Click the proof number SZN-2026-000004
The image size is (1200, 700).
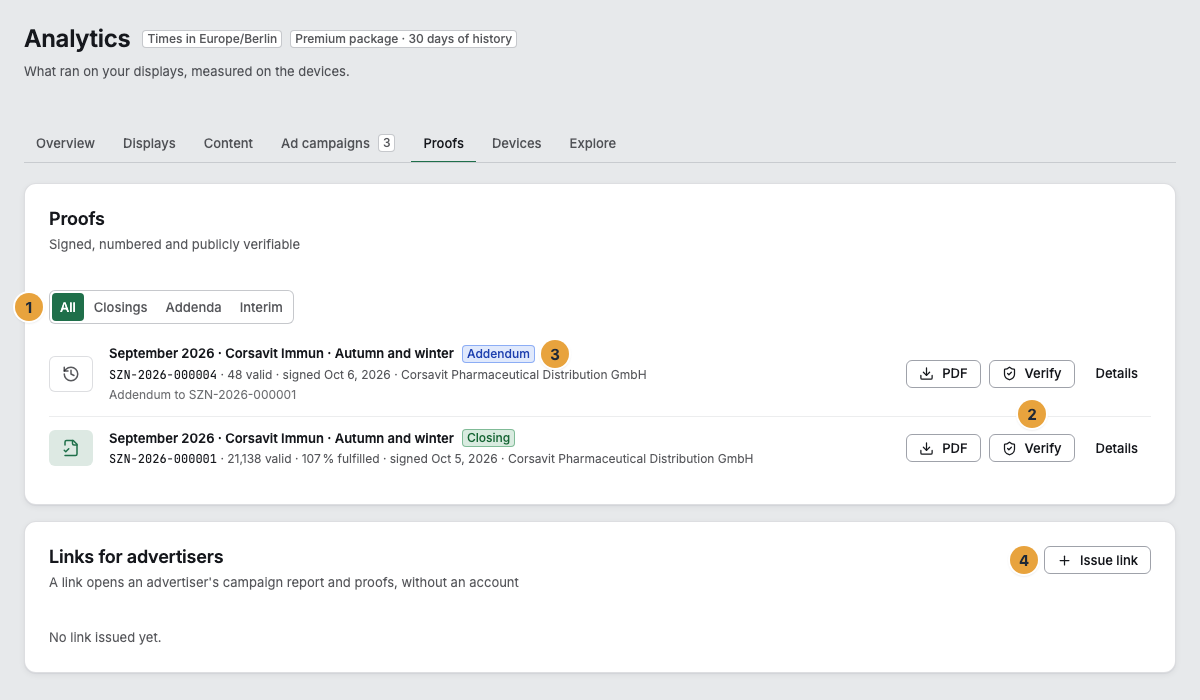[x=163, y=375]
